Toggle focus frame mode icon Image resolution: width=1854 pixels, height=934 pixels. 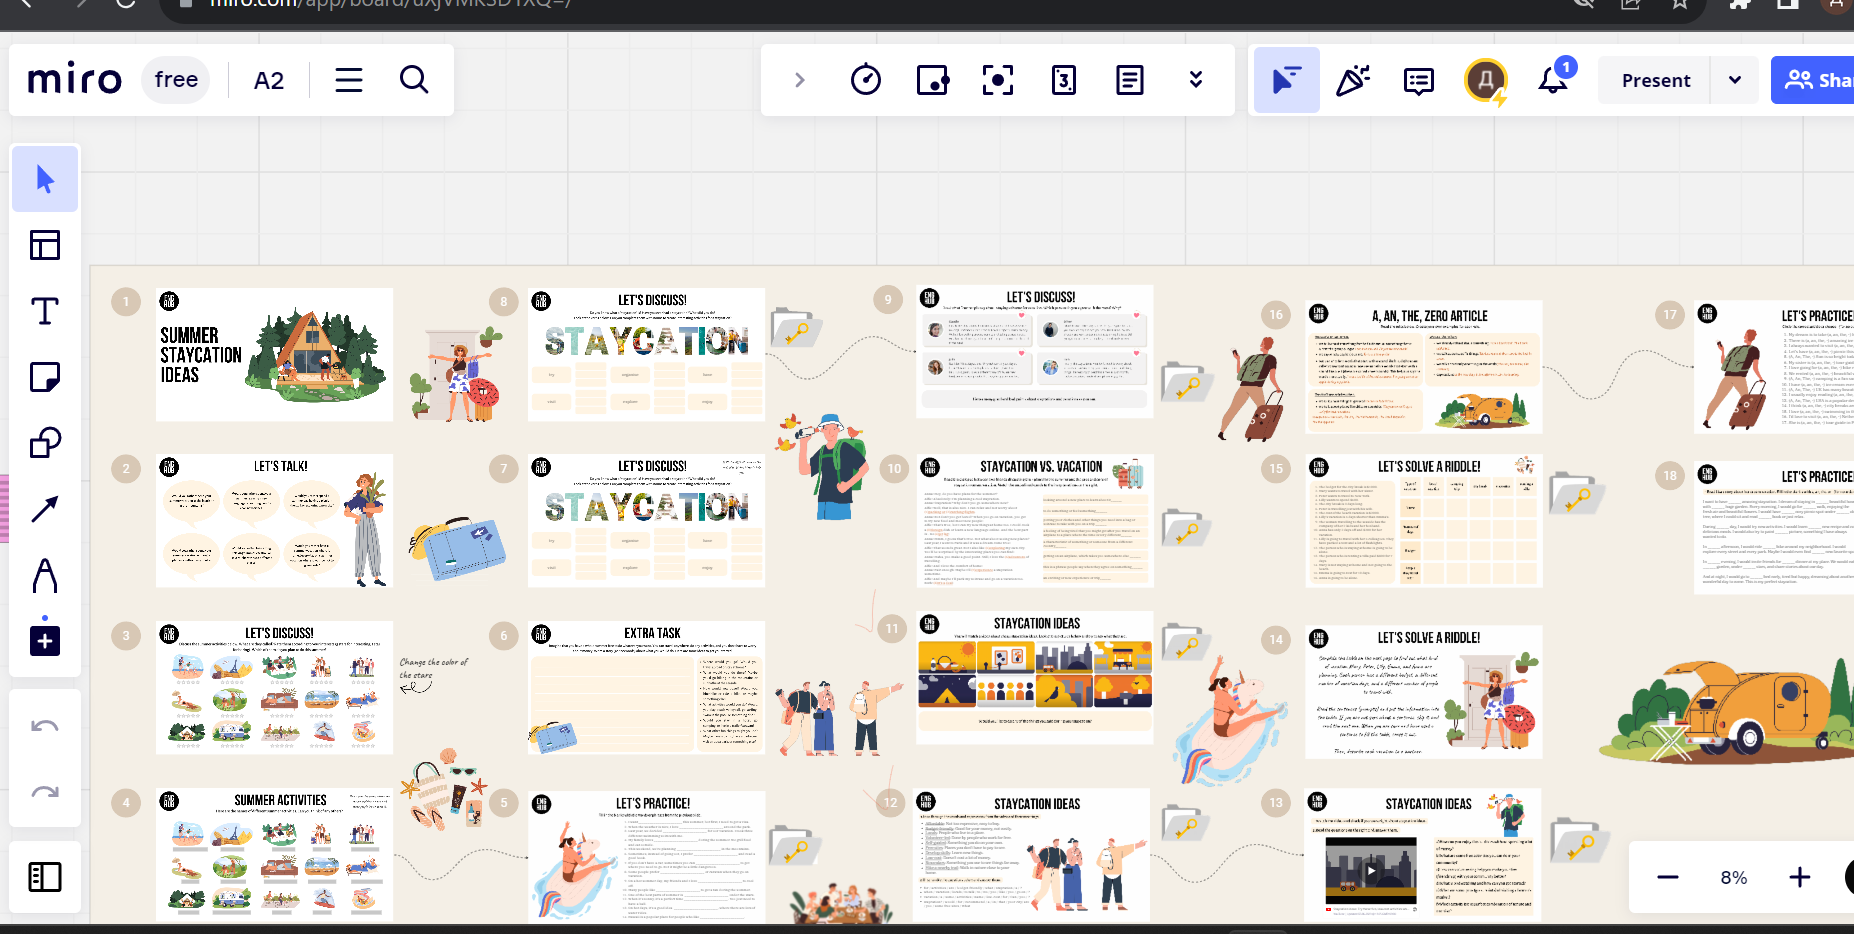pos(998,80)
